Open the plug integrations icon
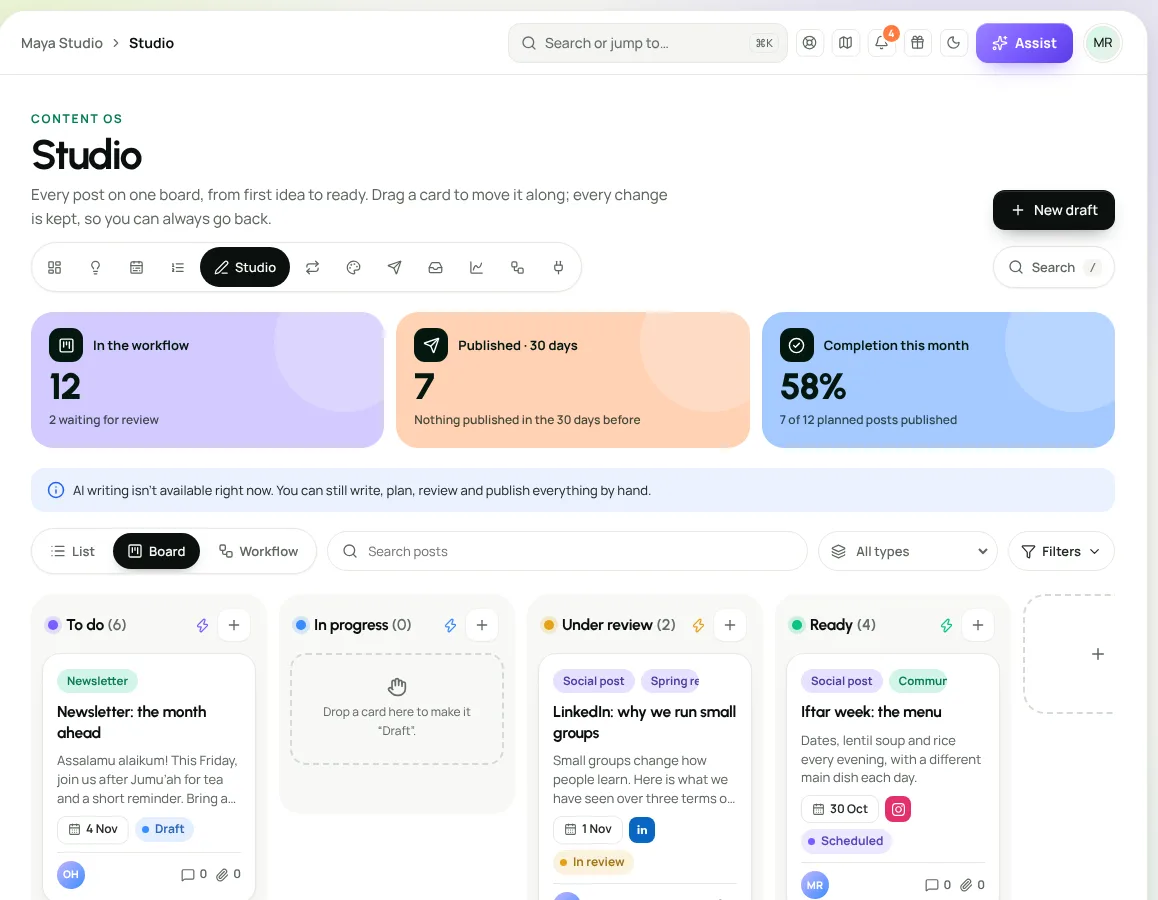 tap(558, 267)
